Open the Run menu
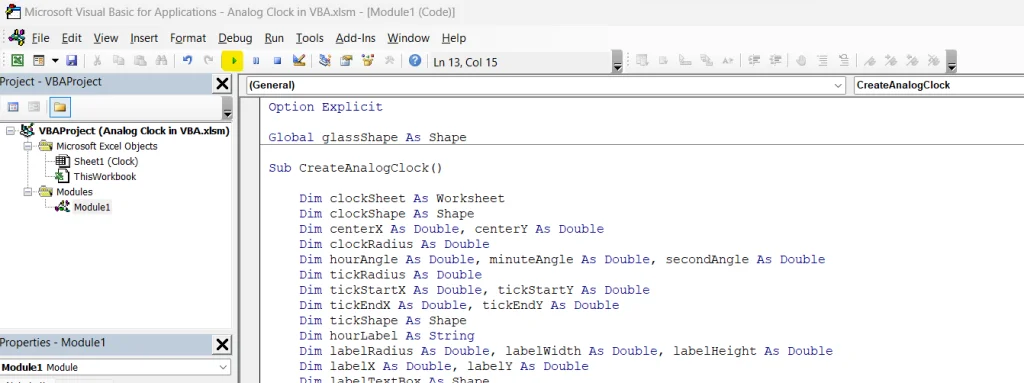 274,38
